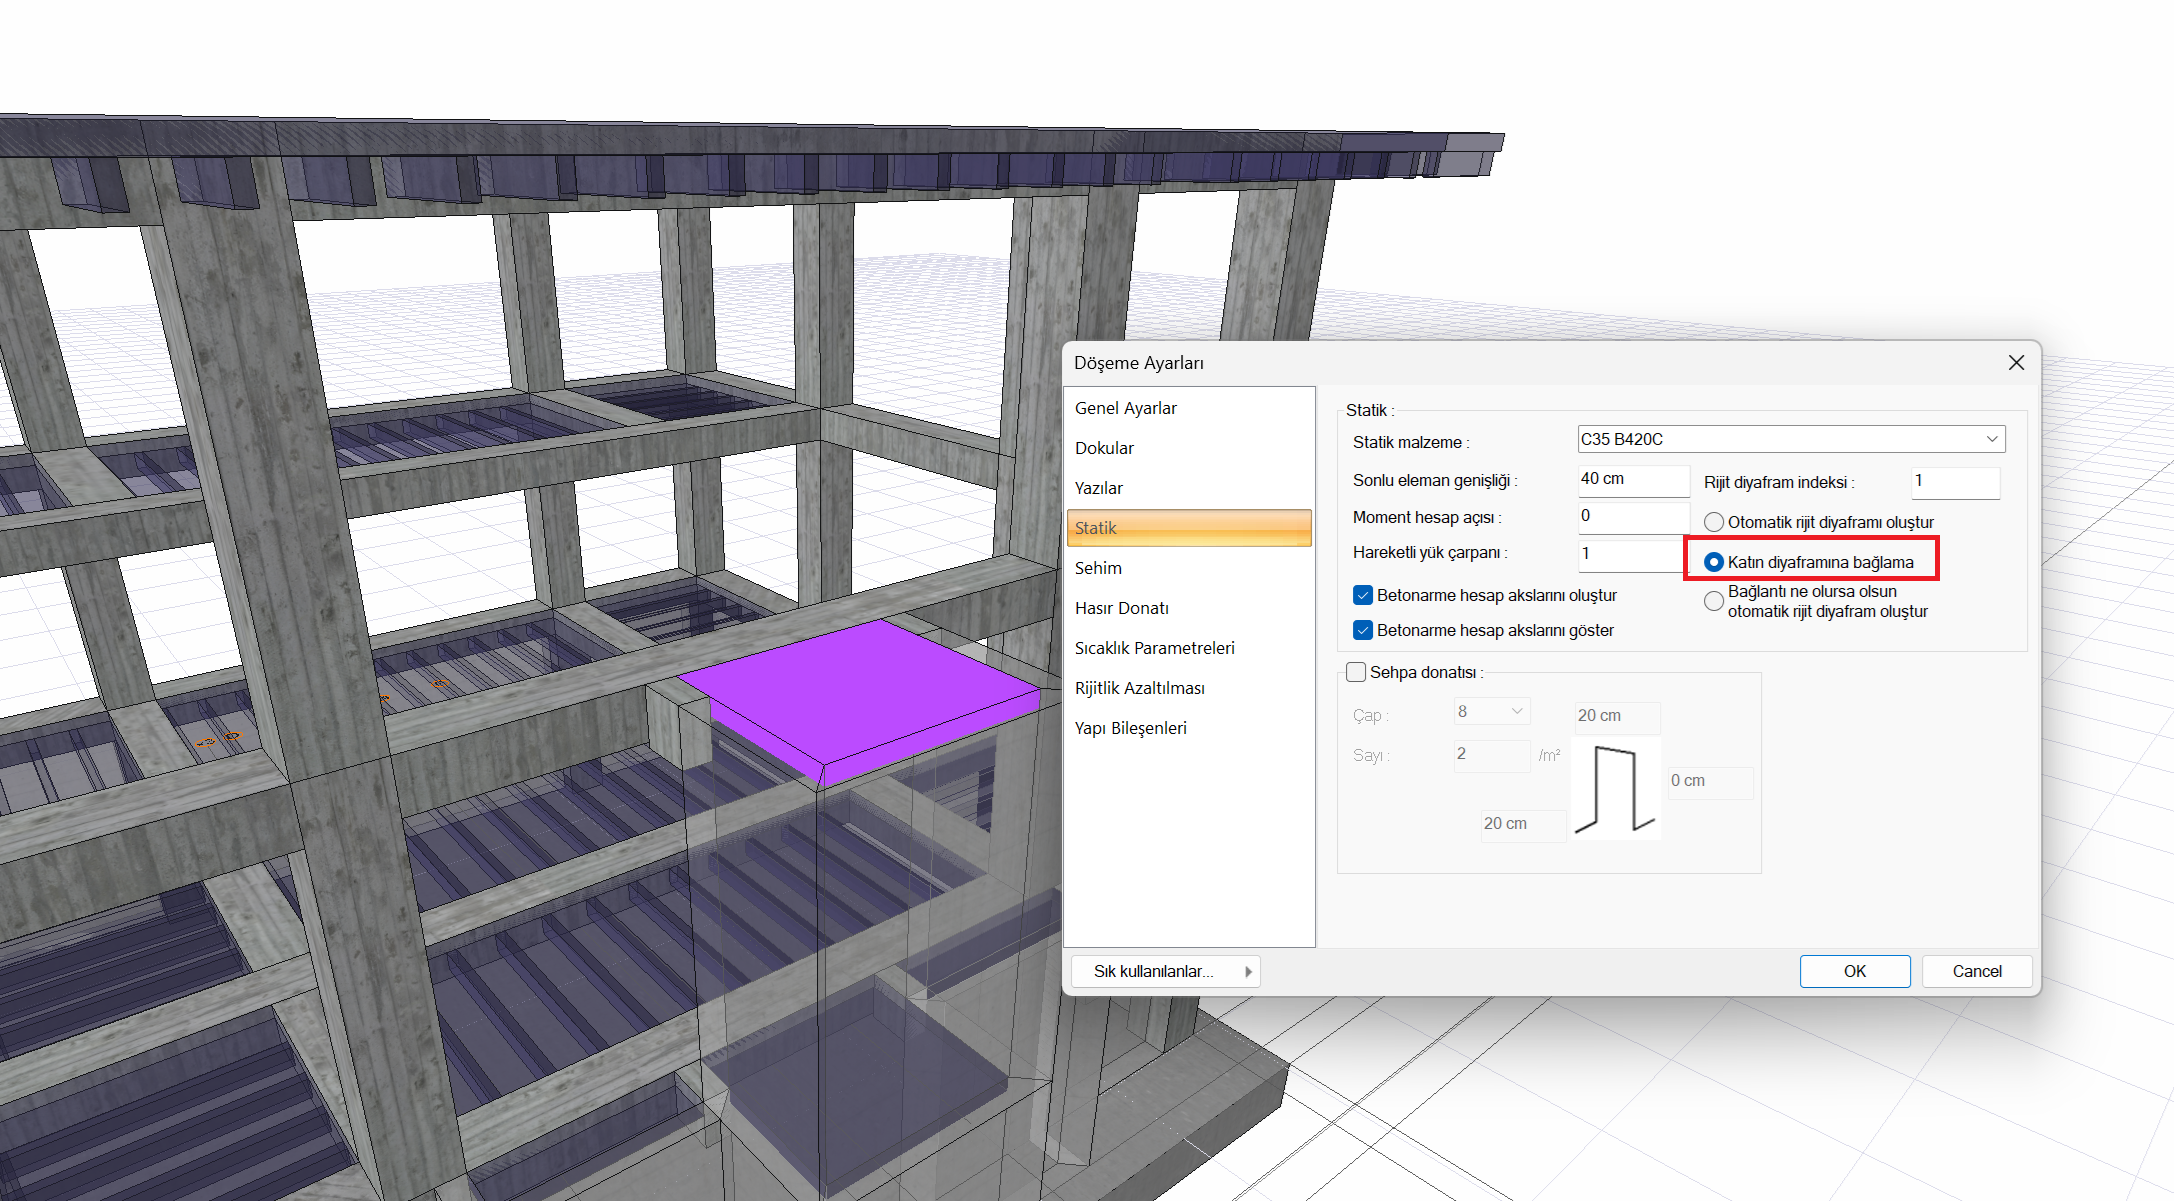2174x1201 pixels.
Task: Confirm settings with OK button
Action: pos(1855,971)
